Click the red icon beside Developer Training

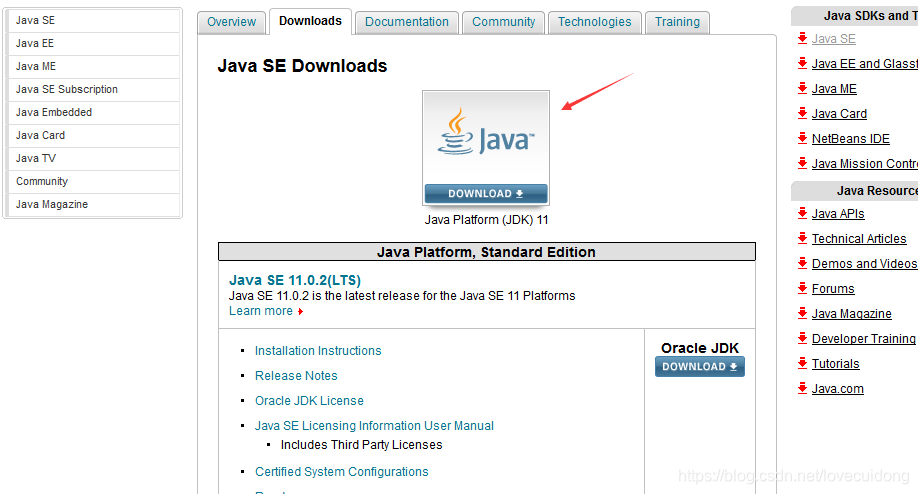click(x=803, y=338)
